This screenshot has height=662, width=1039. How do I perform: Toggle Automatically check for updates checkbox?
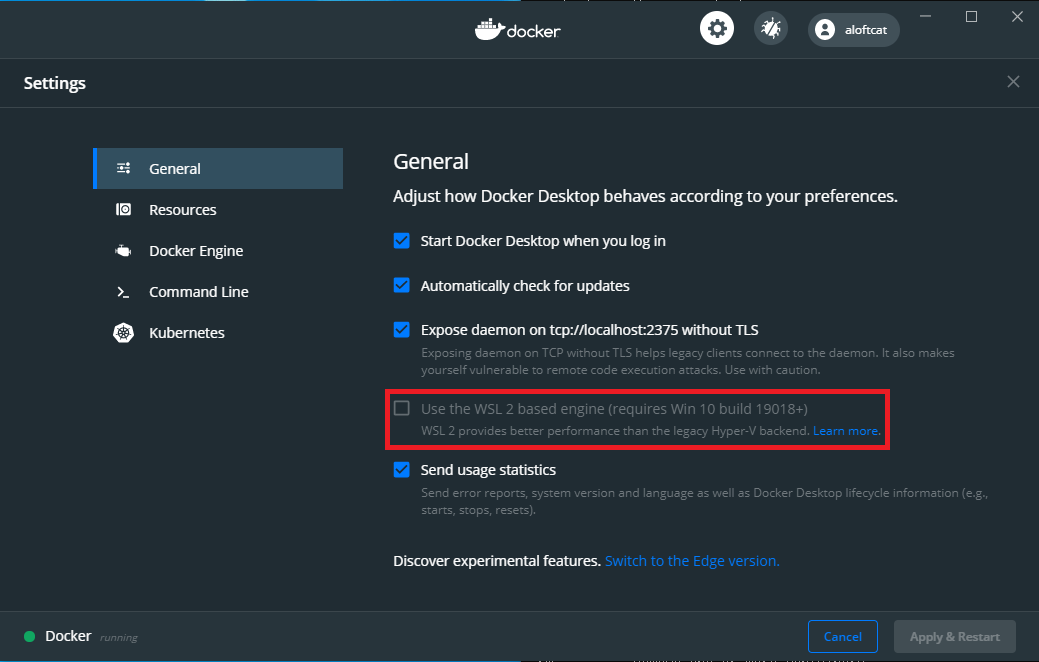(402, 286)
